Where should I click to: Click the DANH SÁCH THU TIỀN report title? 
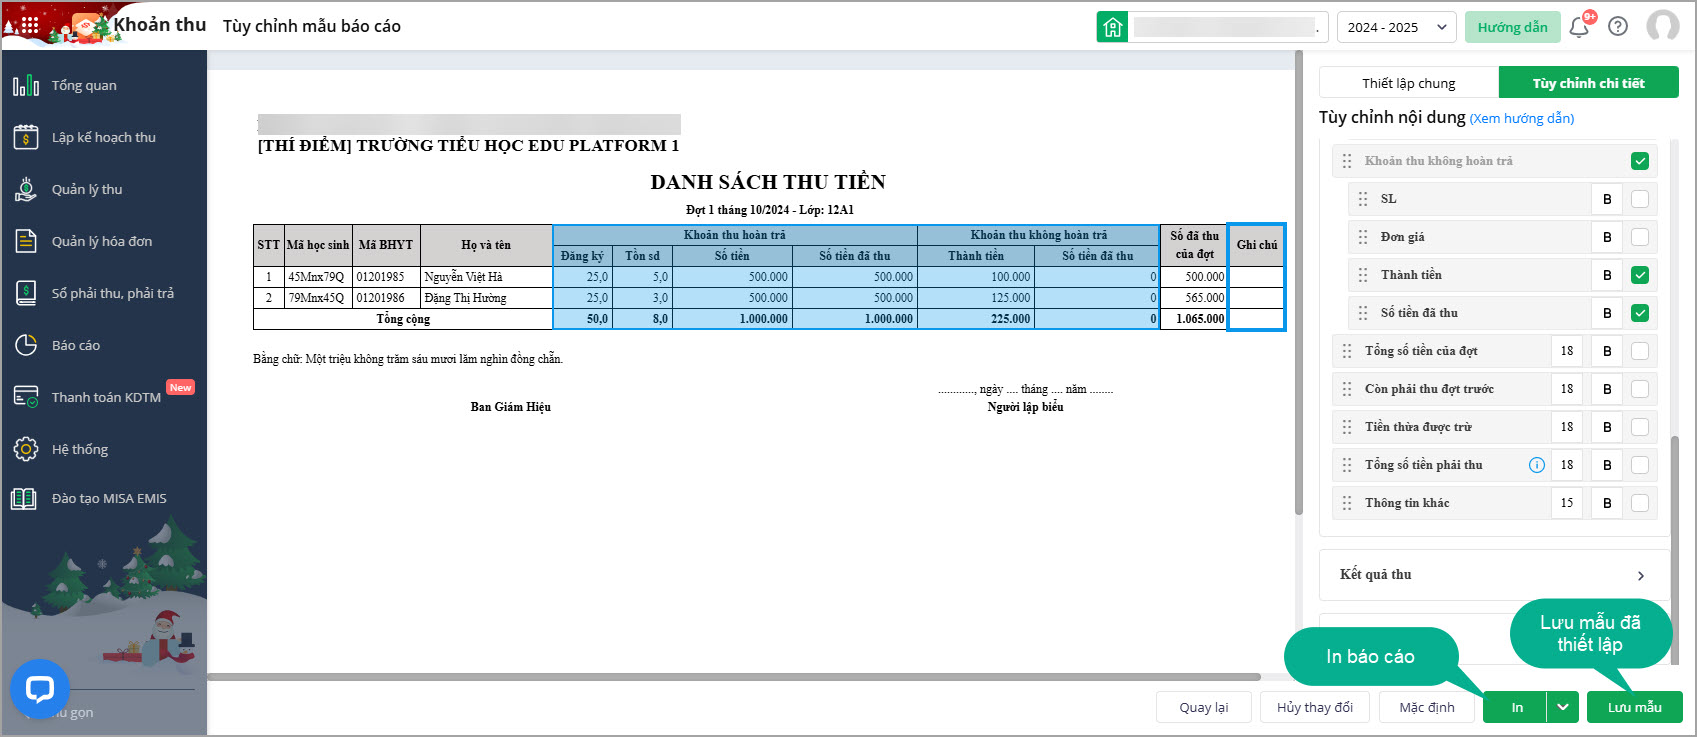(x=768, y=182)
